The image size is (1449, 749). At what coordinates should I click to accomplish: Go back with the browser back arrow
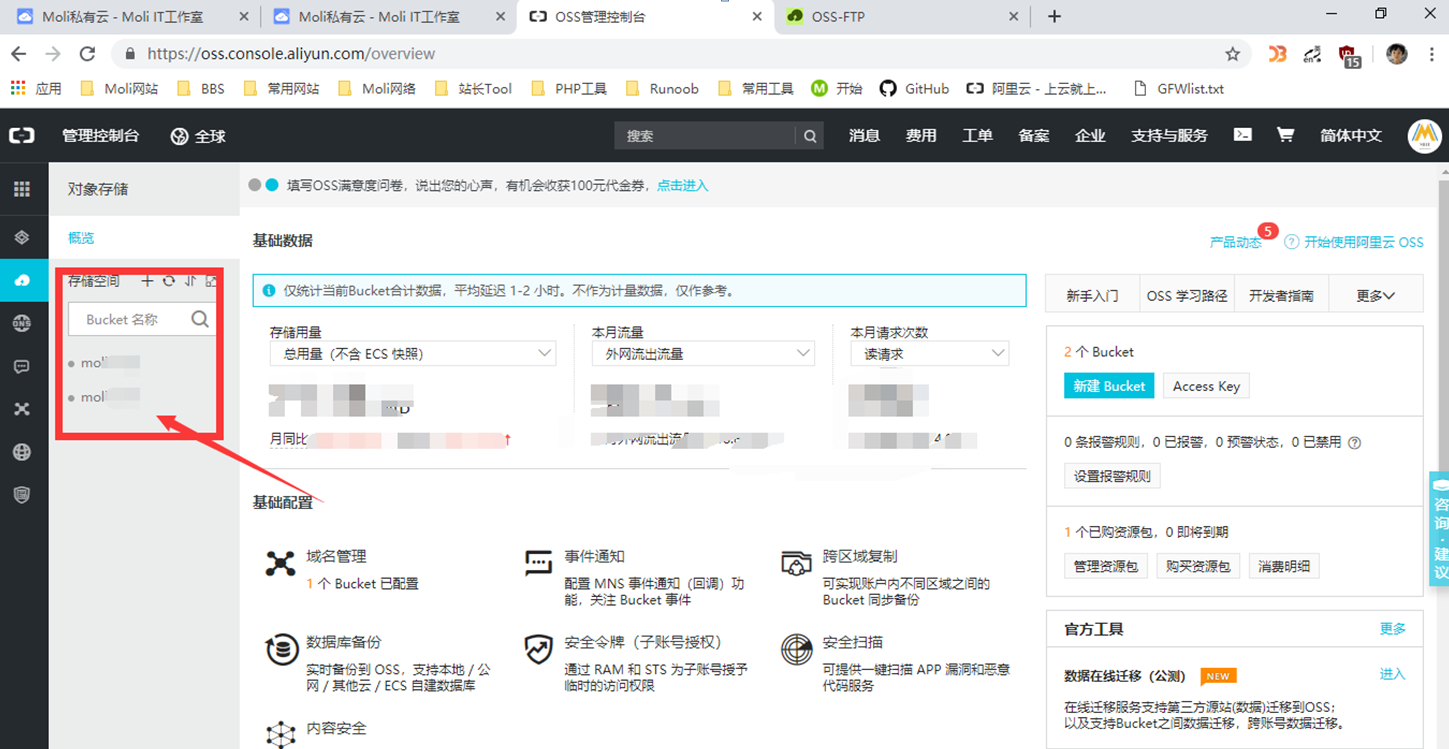(19, 54)
